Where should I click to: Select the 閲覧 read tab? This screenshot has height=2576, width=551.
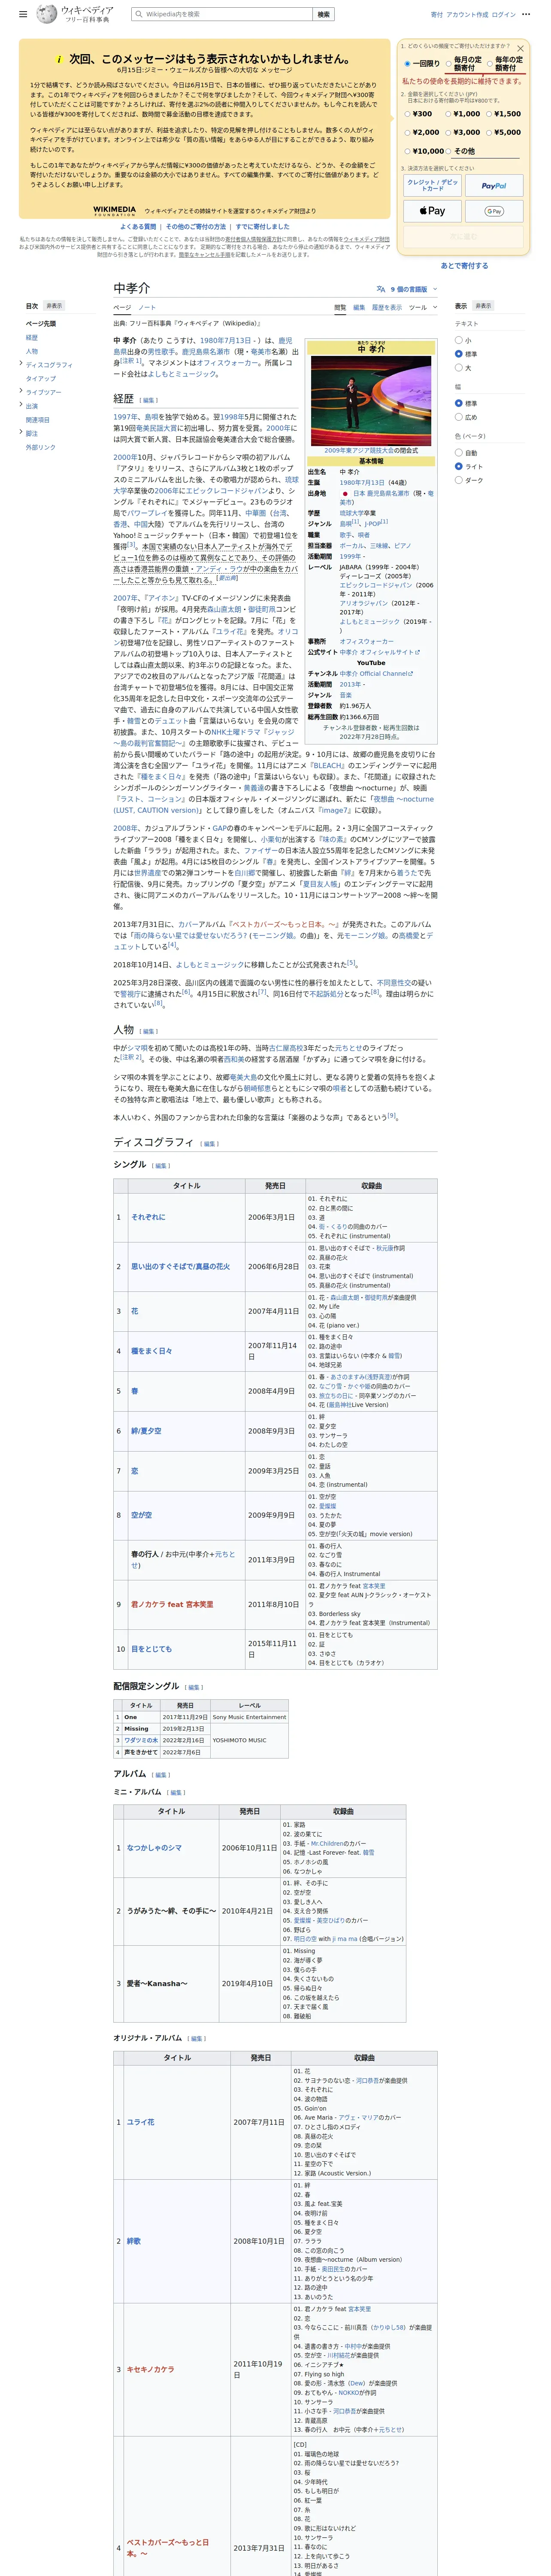pyautogui.click(x=340, y=307)
